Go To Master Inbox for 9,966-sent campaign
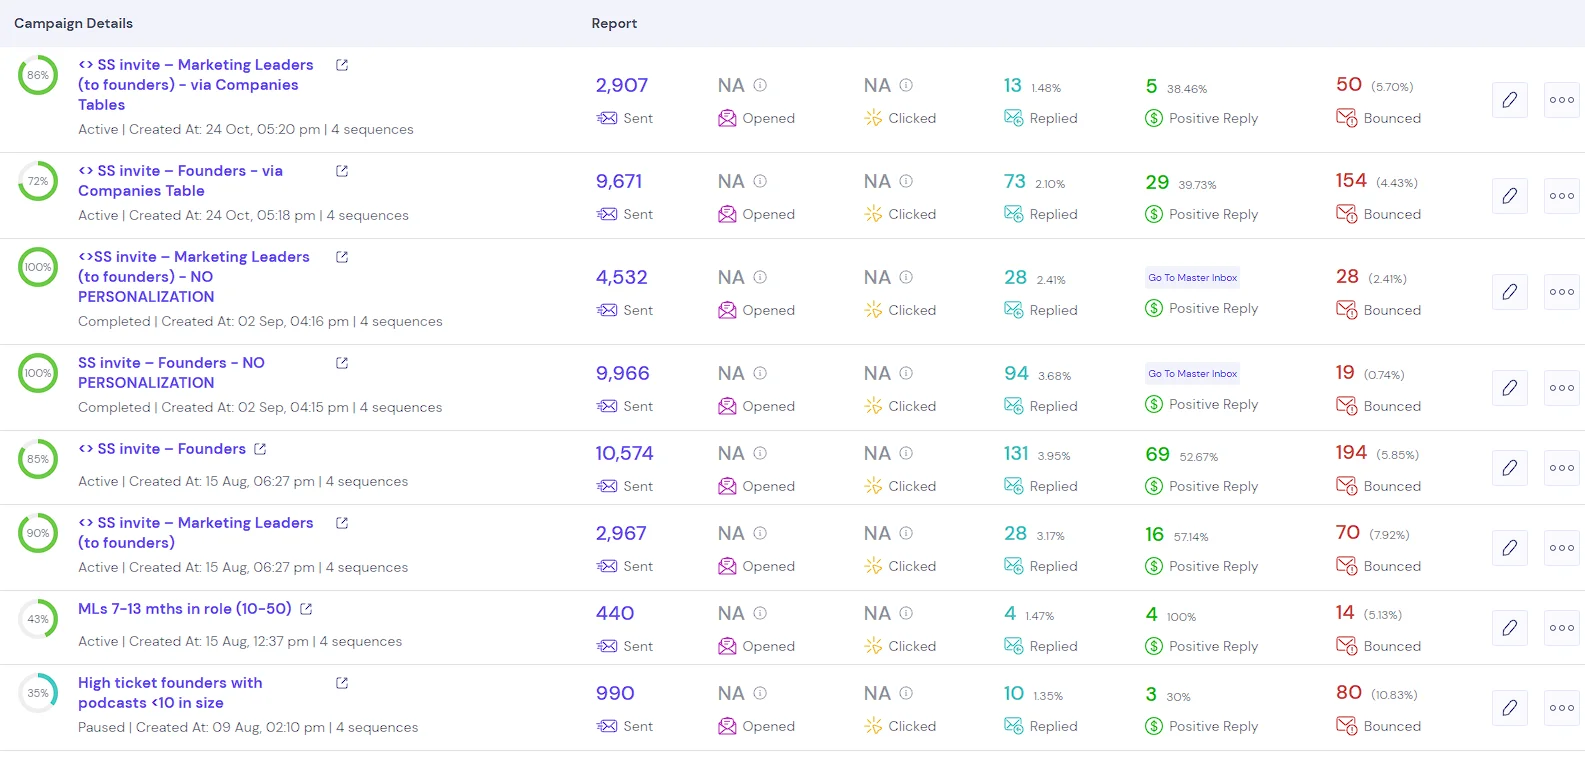 1192,374
